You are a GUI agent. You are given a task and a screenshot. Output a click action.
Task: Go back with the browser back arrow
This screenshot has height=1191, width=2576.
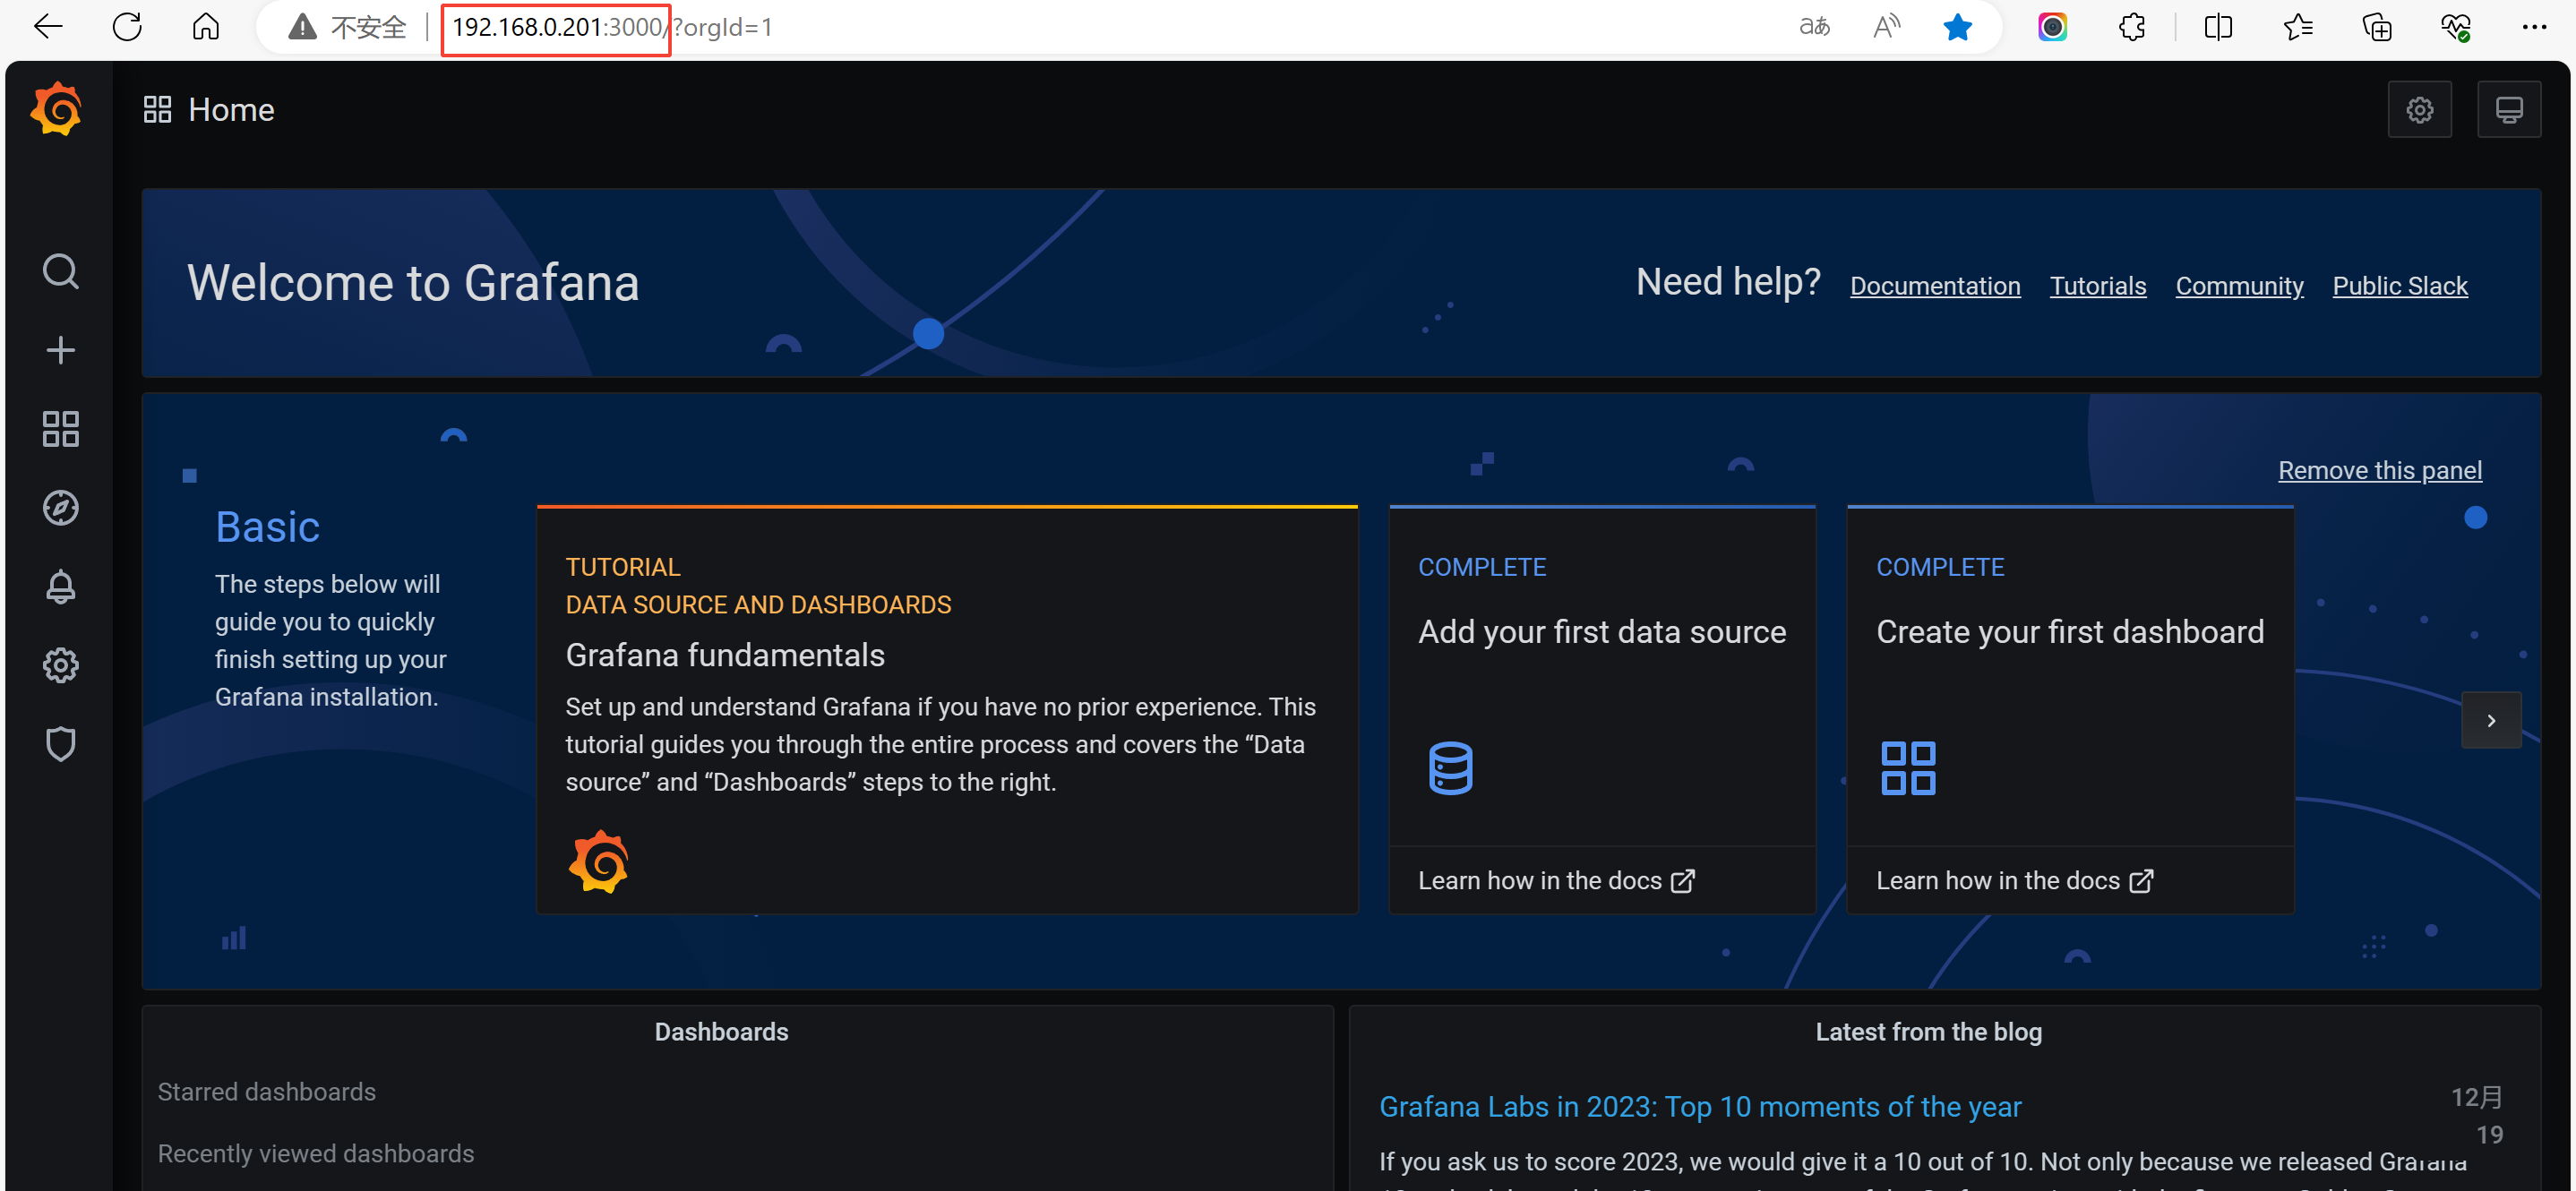click(x=47, y=27)
